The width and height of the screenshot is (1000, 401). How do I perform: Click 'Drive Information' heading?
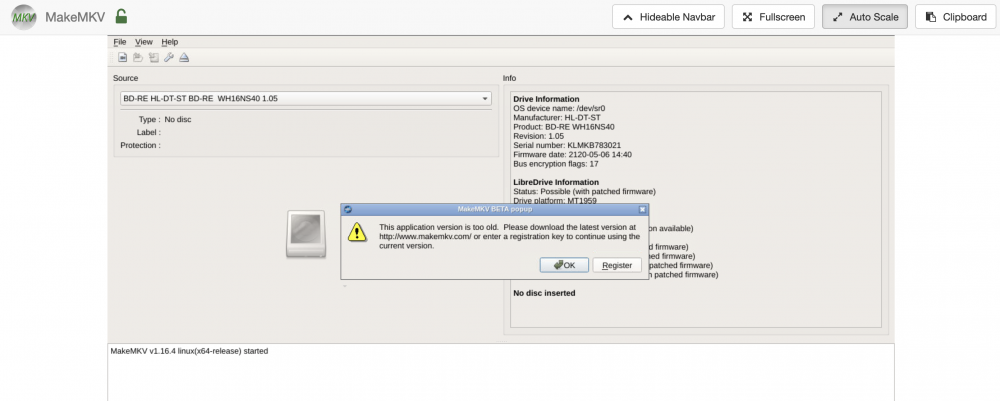[546, 99]
